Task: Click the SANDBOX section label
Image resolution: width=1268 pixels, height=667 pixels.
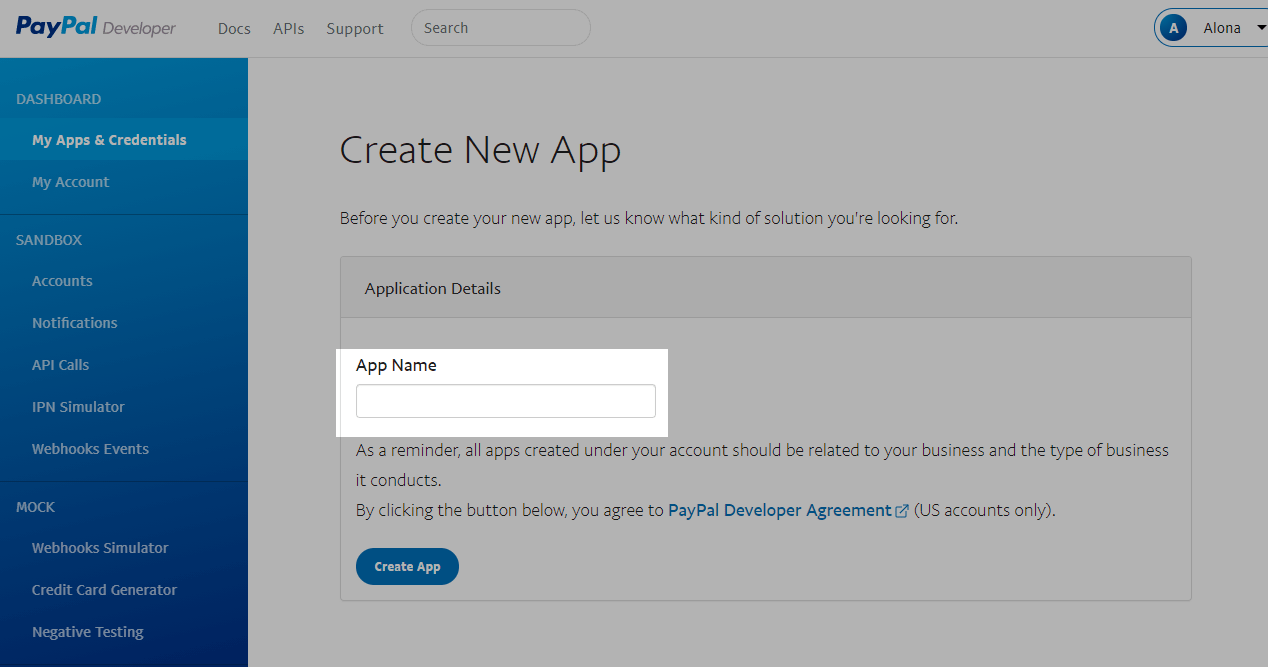Action: coord(49,240)
